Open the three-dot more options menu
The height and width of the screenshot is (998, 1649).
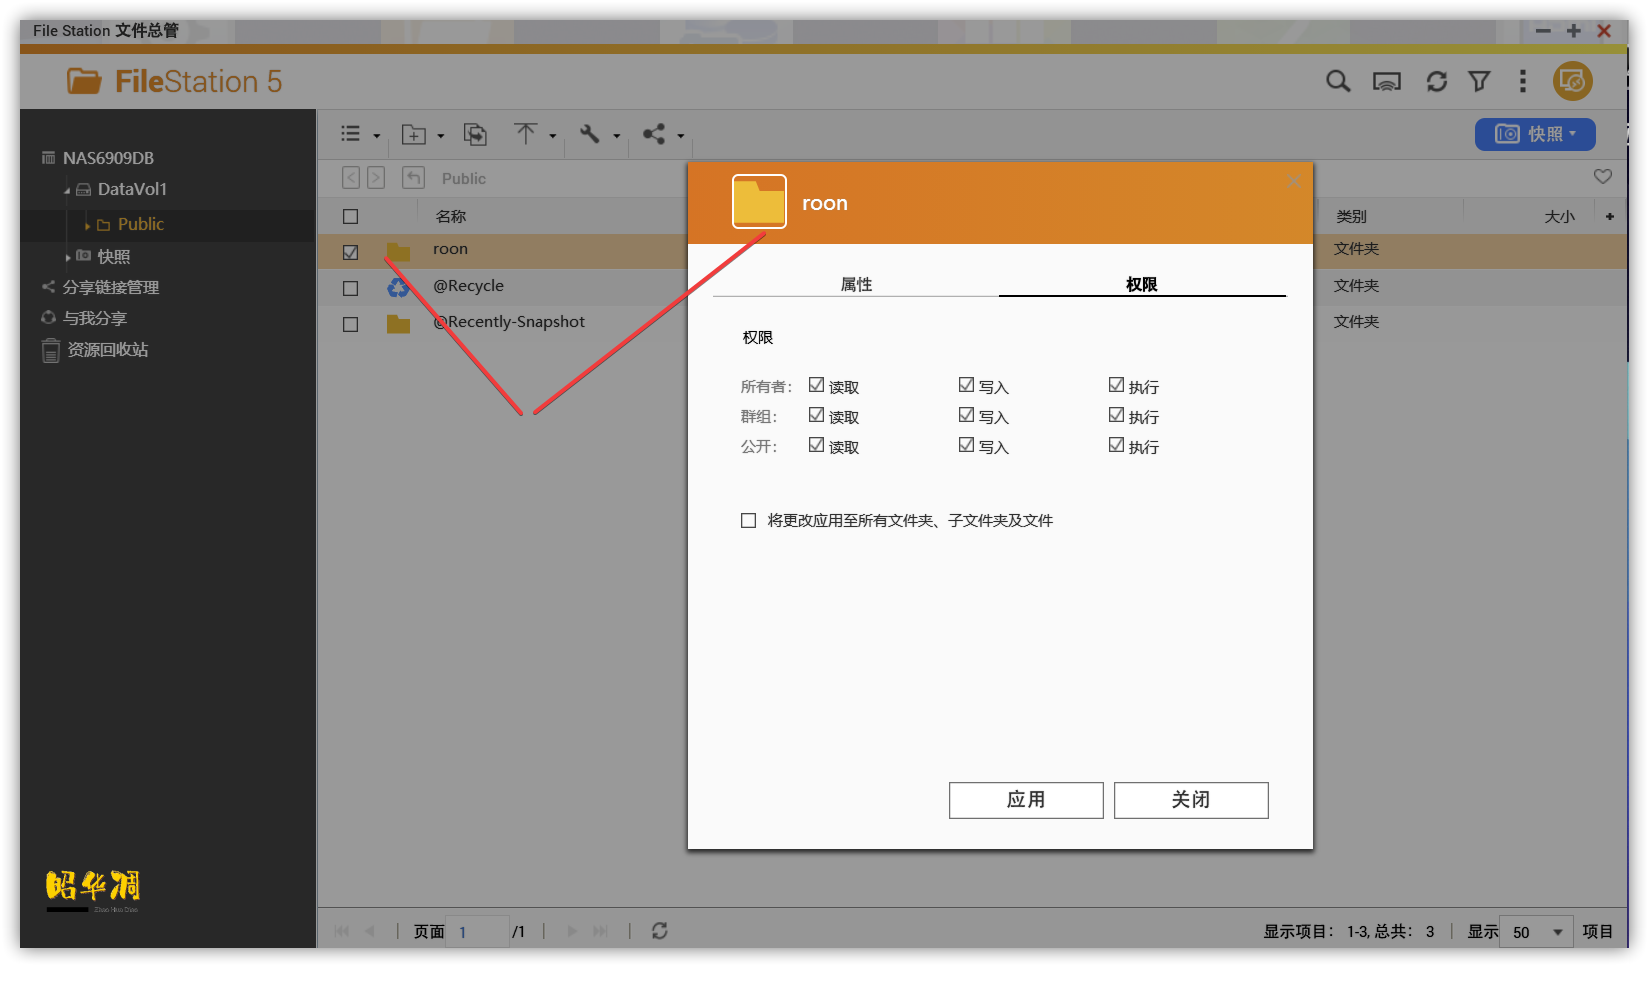pyautogui.click(x=1522, y=82)
